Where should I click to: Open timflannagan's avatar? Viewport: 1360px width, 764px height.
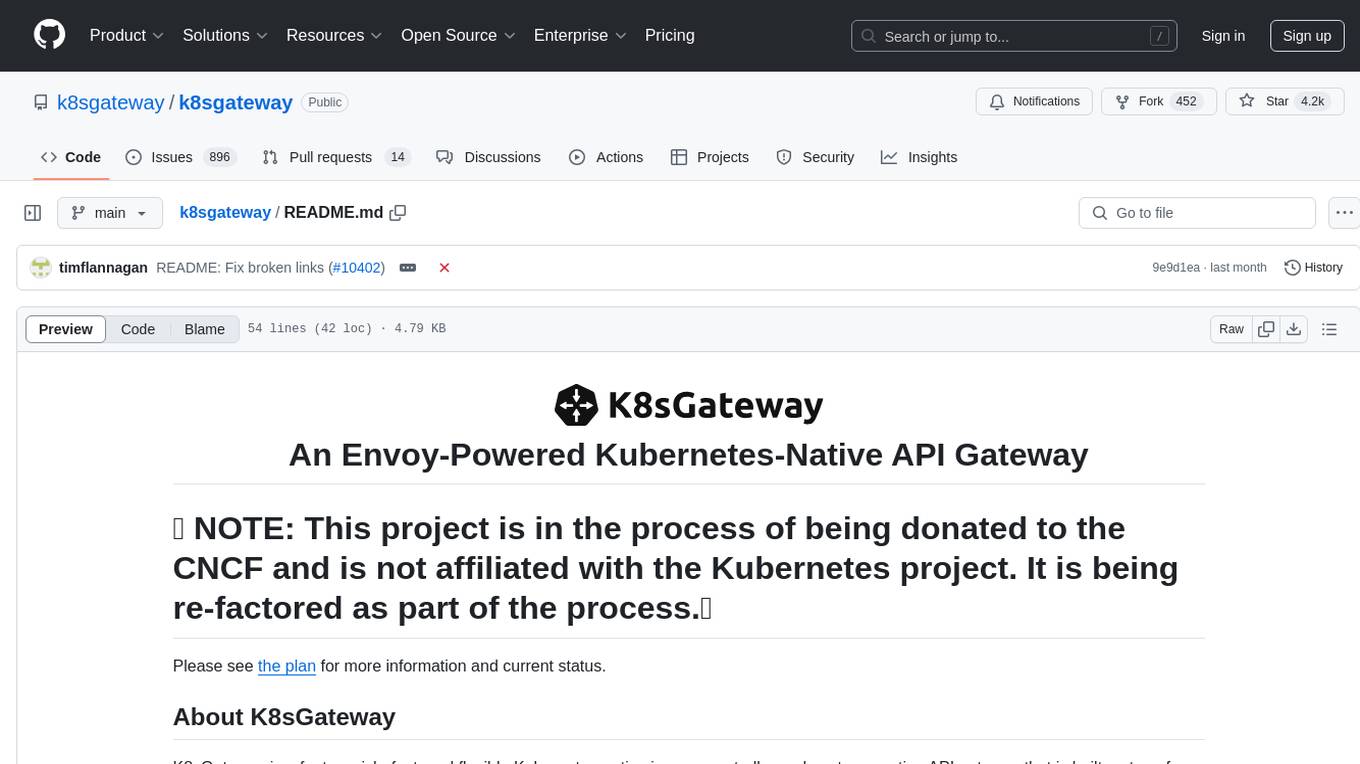pyautogui.click(x=41, y=267)
